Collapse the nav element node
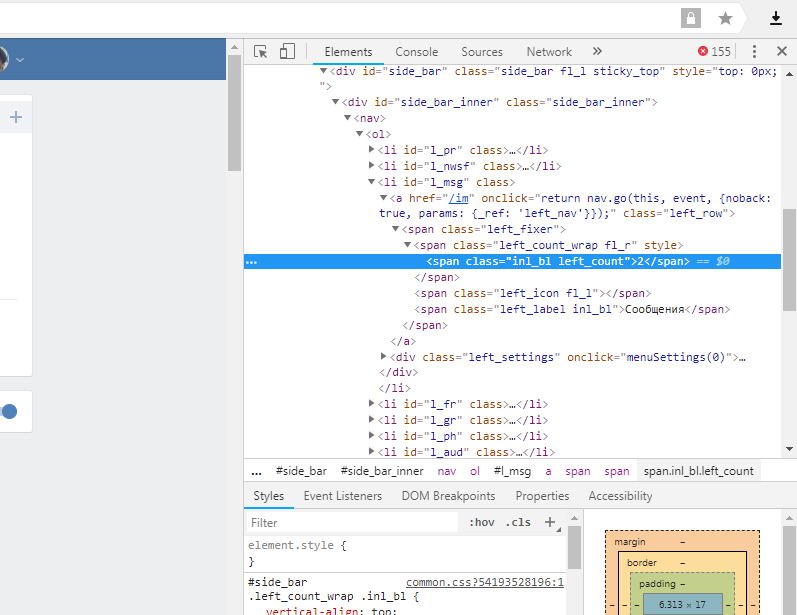Screen dimensions: 797x615 [348, 117]
